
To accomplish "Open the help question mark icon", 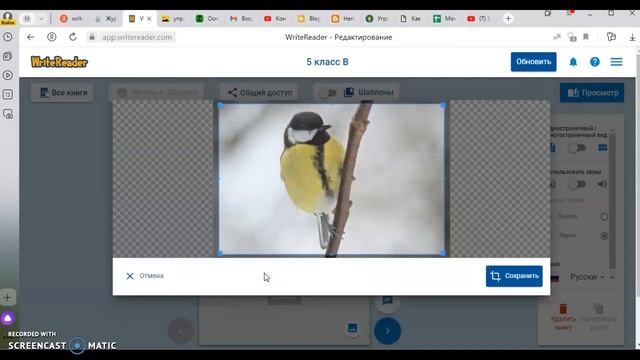I will pyautogui.click(x=595, y=62).
